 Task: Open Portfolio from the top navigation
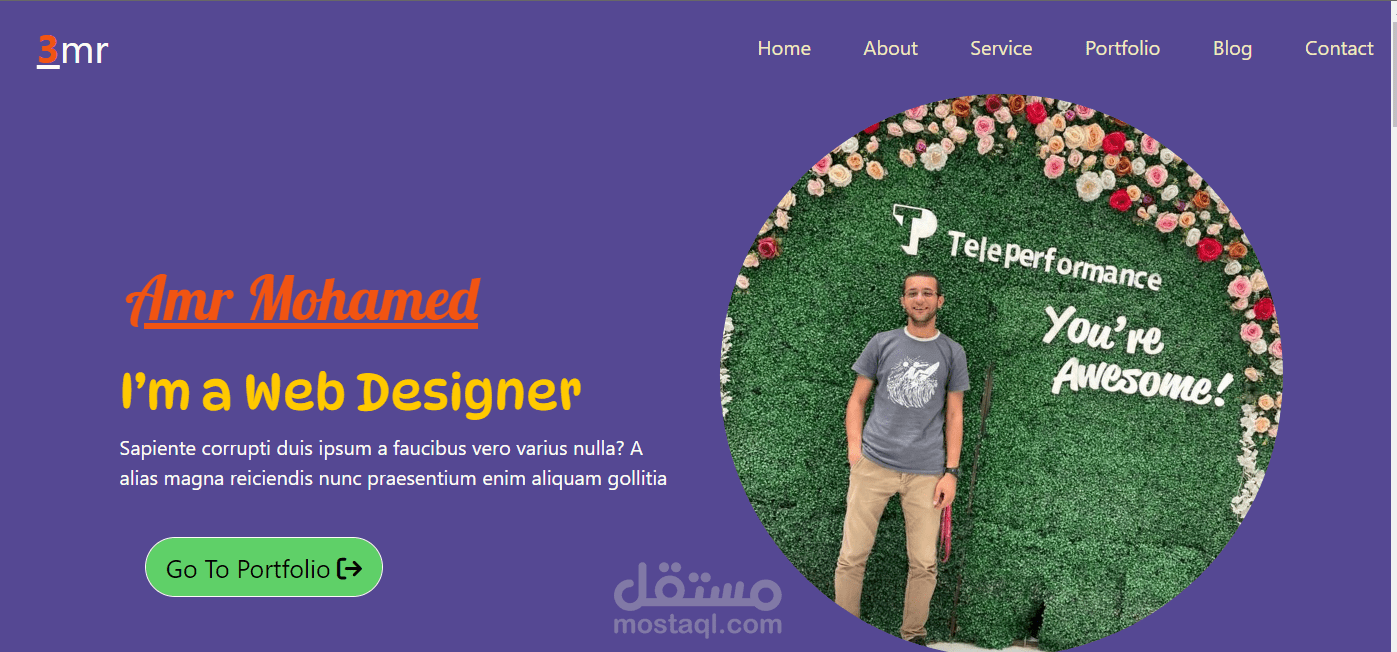pos(1122,48)
